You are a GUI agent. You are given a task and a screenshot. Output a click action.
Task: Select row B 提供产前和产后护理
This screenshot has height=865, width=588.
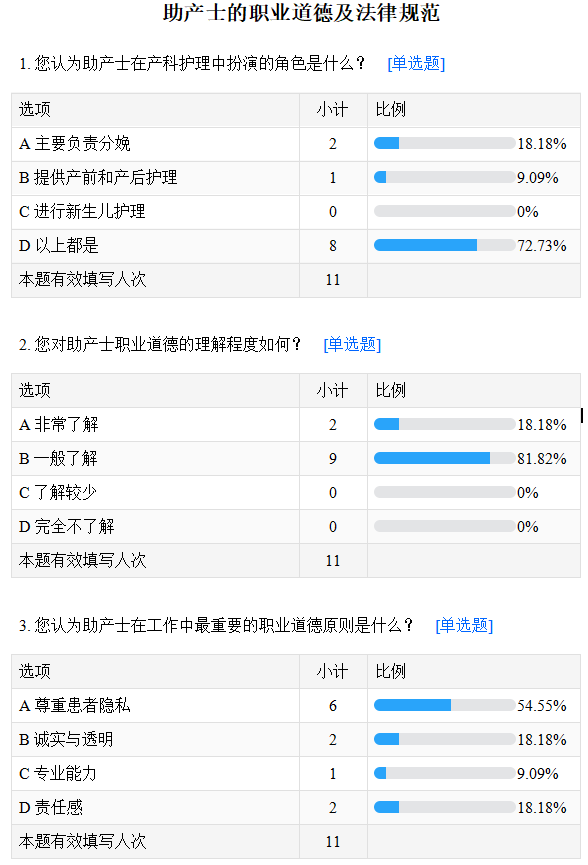pyautogui.click(x=296, y=178)
